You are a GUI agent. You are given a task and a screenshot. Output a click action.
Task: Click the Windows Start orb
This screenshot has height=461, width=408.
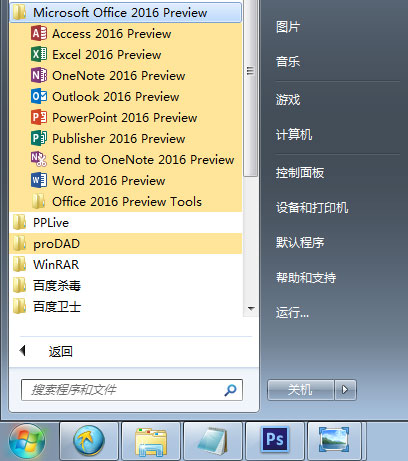click(27, 442)
